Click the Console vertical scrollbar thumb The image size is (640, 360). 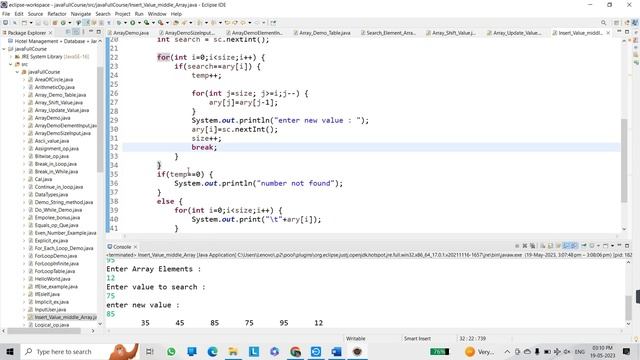[628, 308]
